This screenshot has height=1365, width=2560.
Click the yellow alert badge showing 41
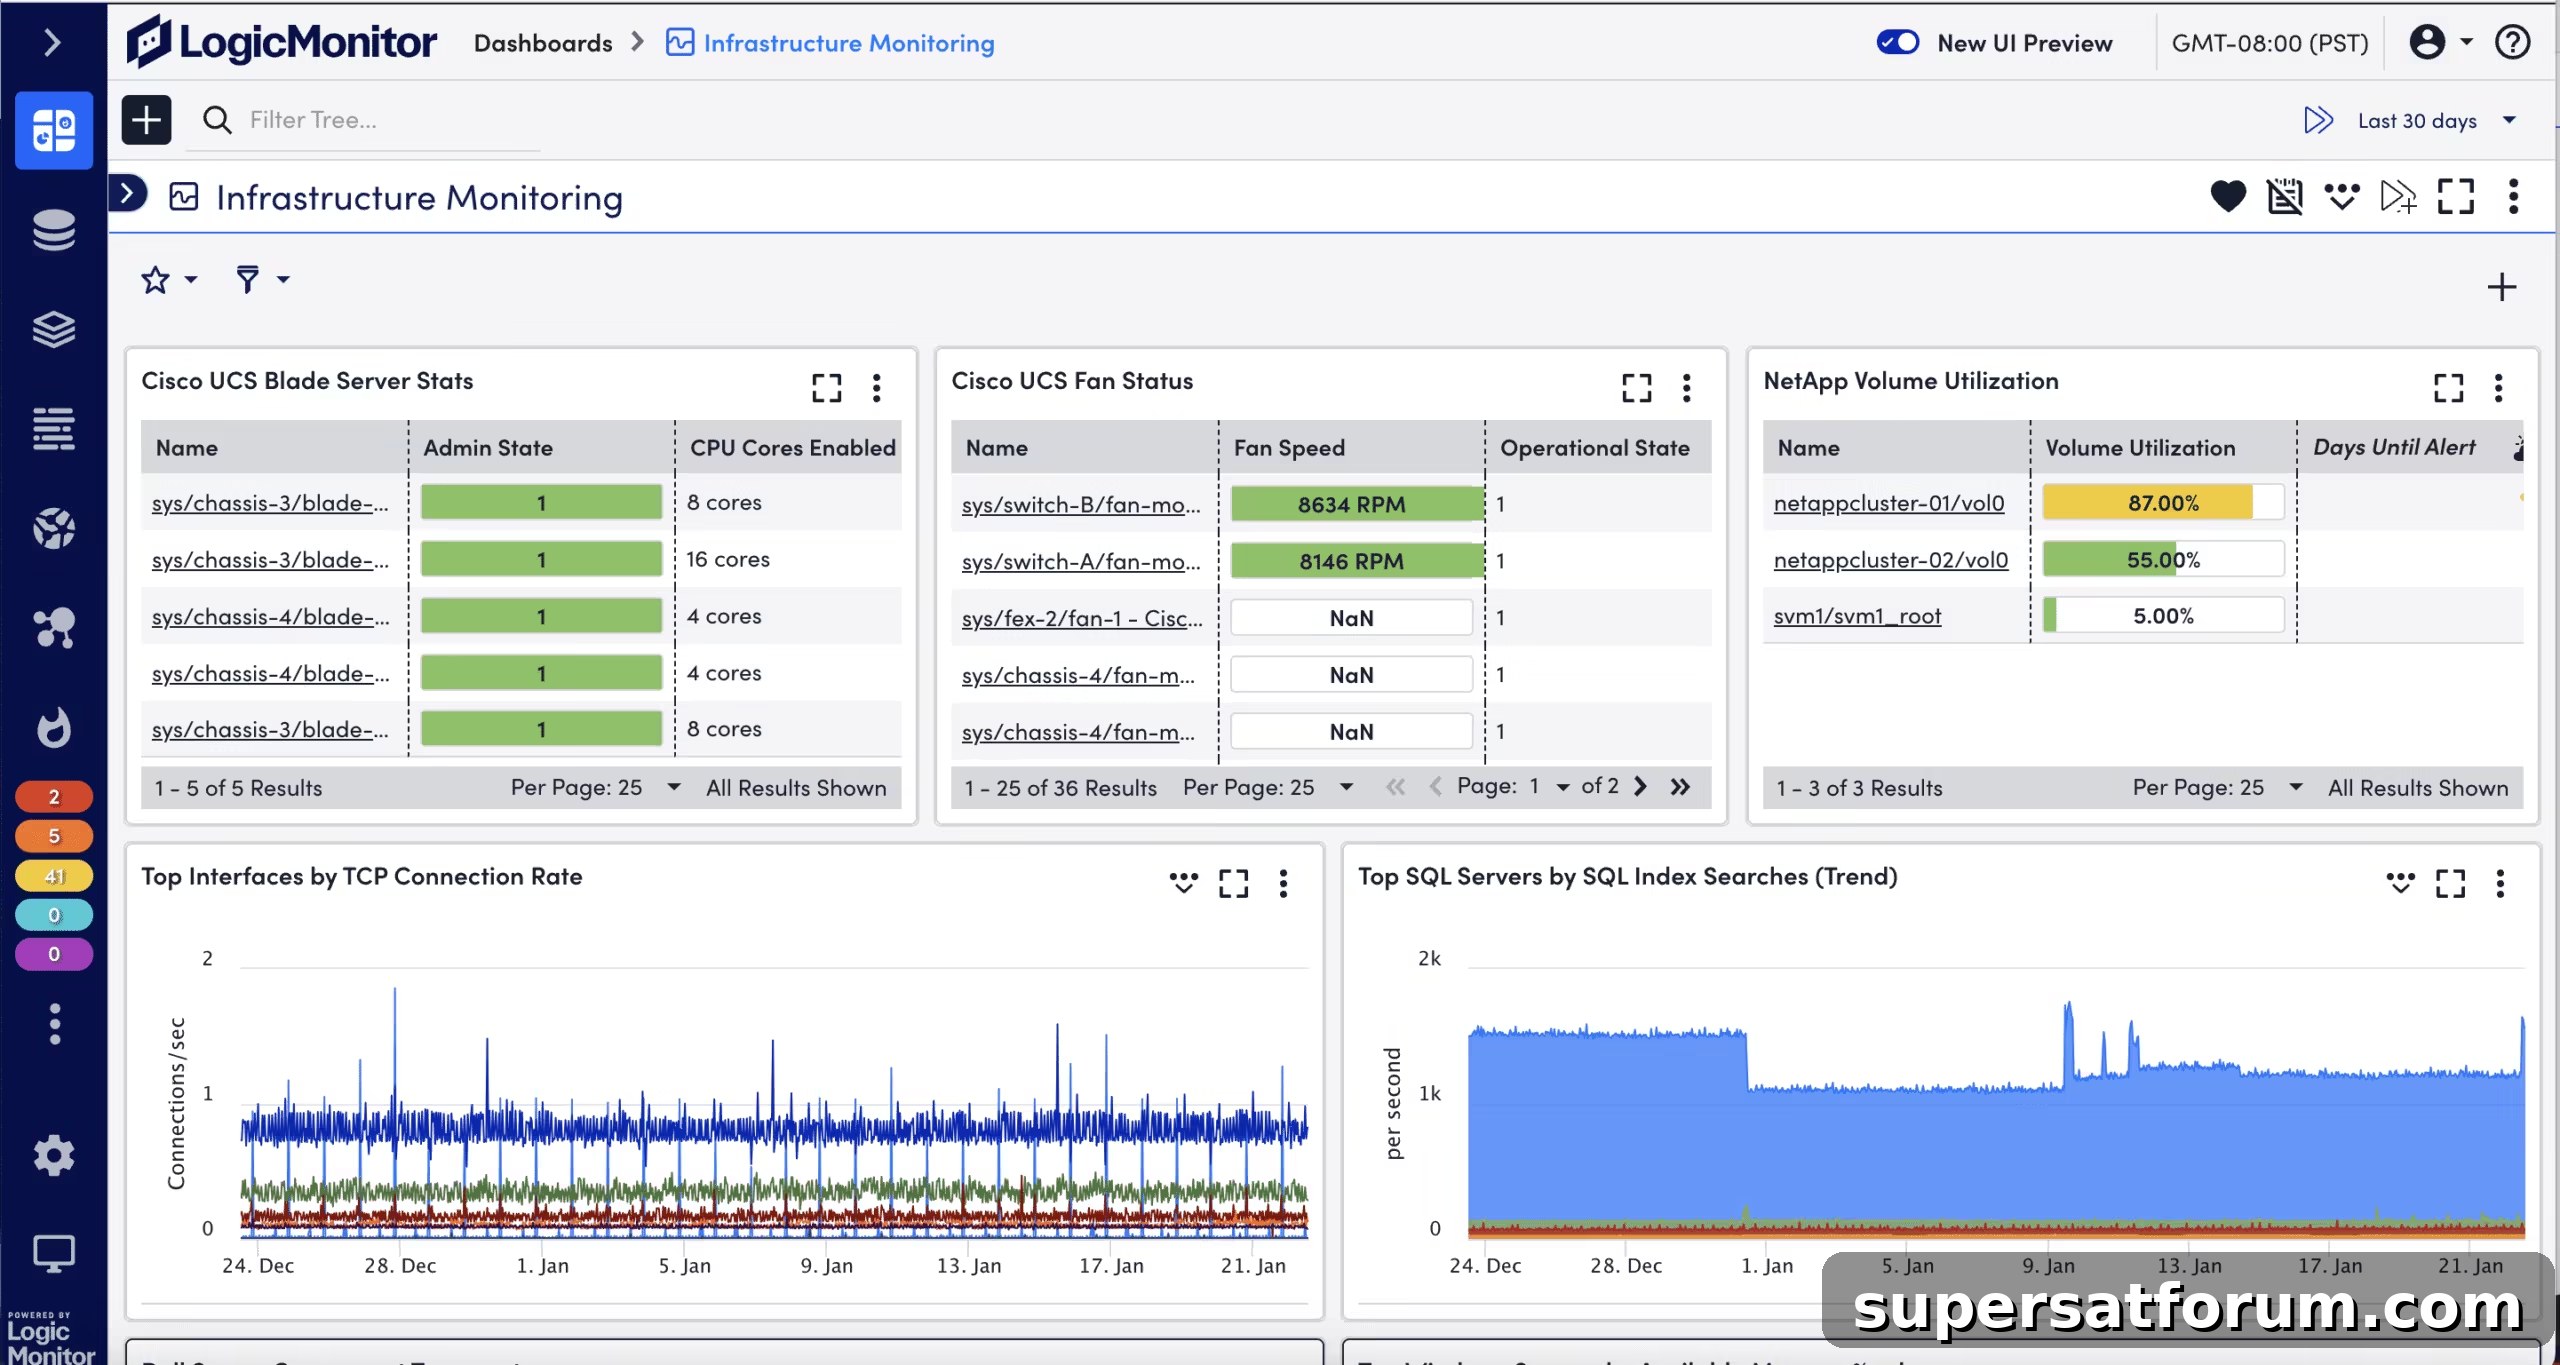tap(54, 876)
